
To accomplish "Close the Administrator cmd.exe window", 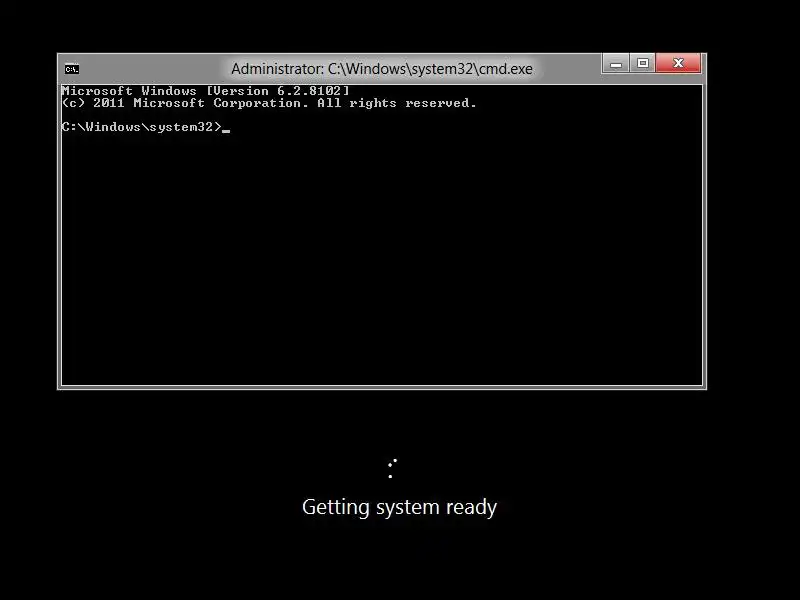I will (x=678, y=63).
